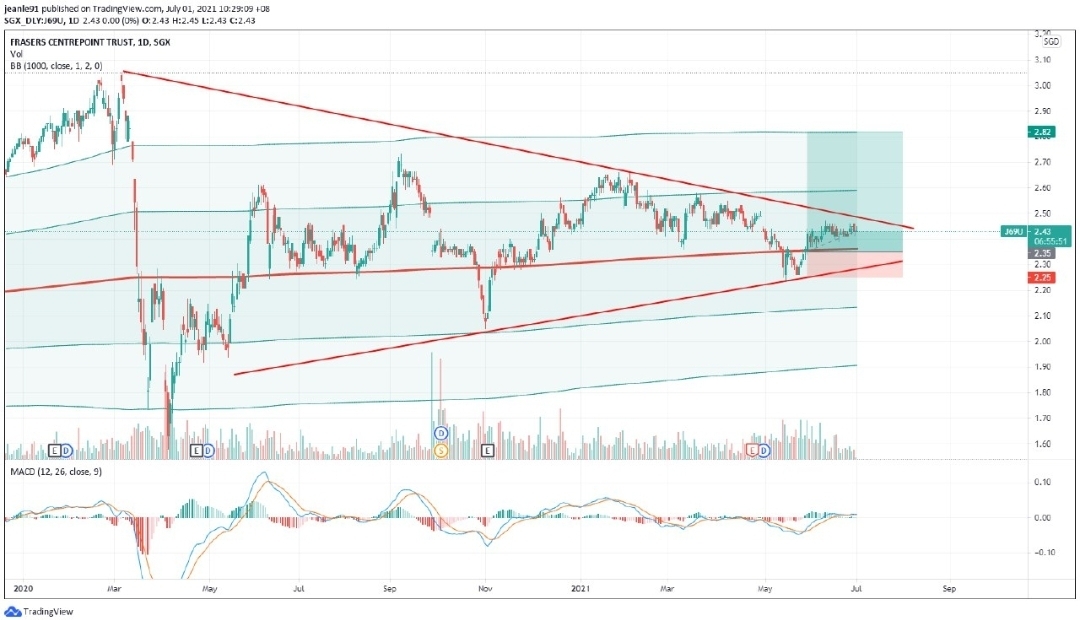Click the 3.00 price axis tick
The height and width of the screenshot is (620, 1080).
1042,85
